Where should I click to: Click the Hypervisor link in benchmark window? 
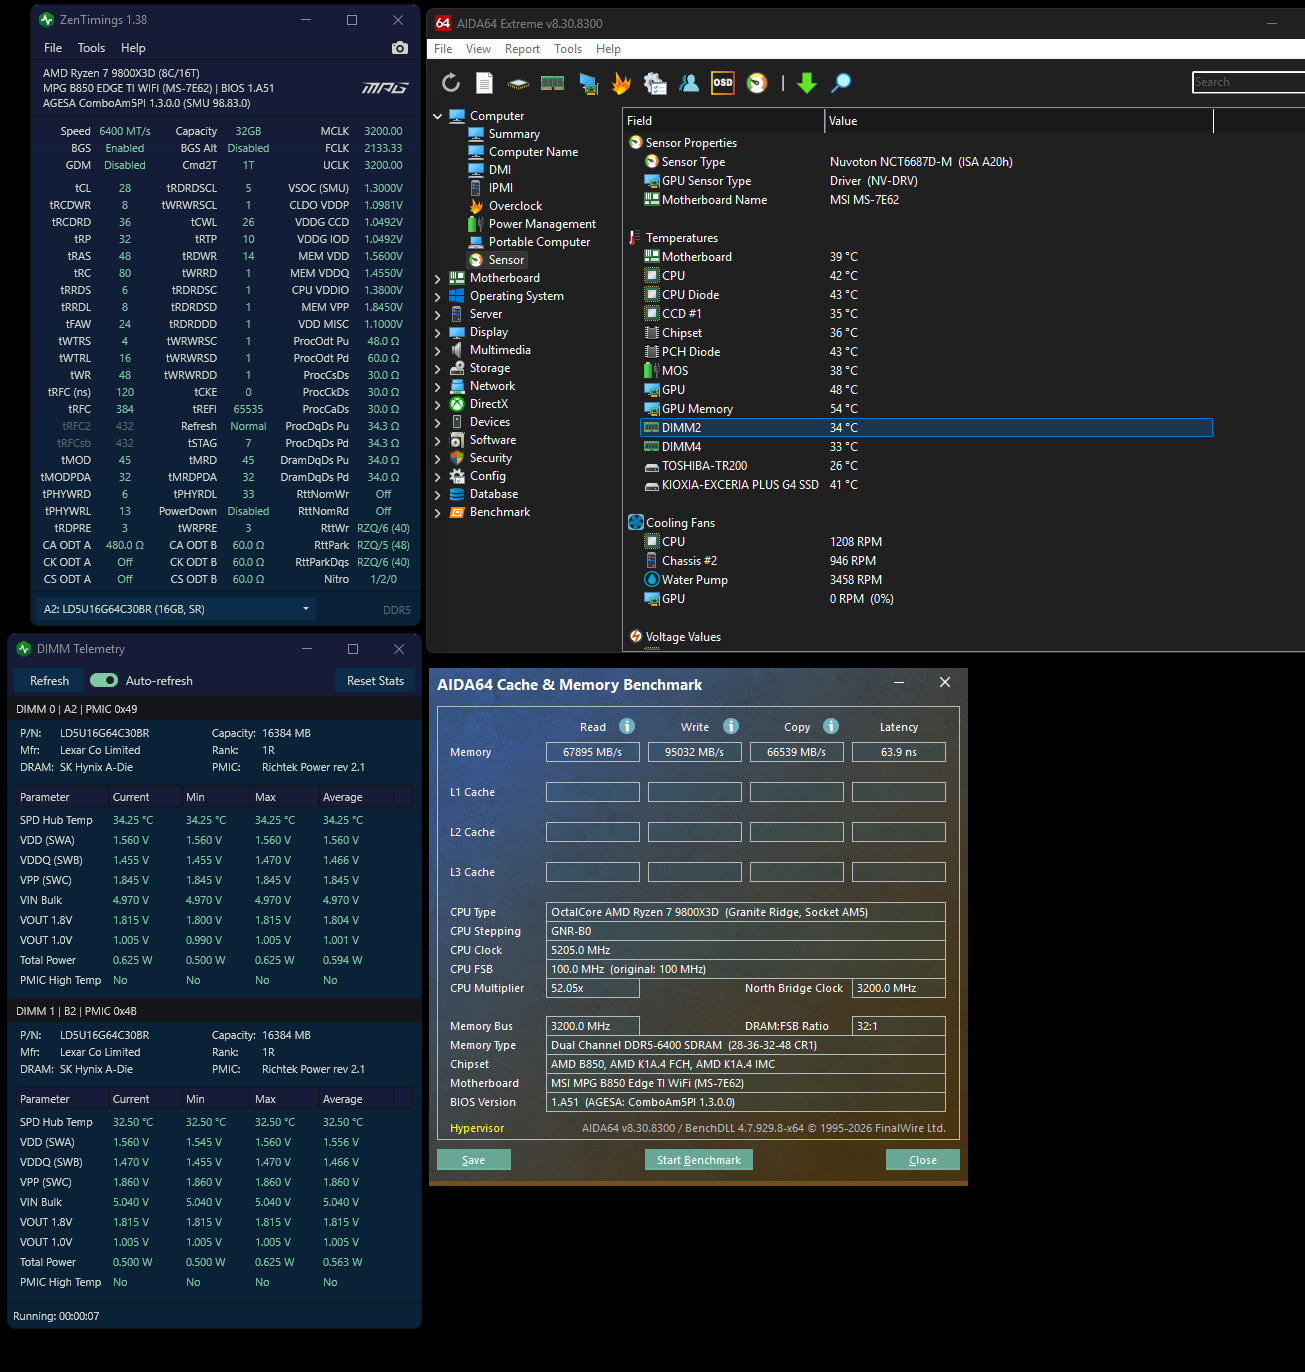click(477, 1128)
